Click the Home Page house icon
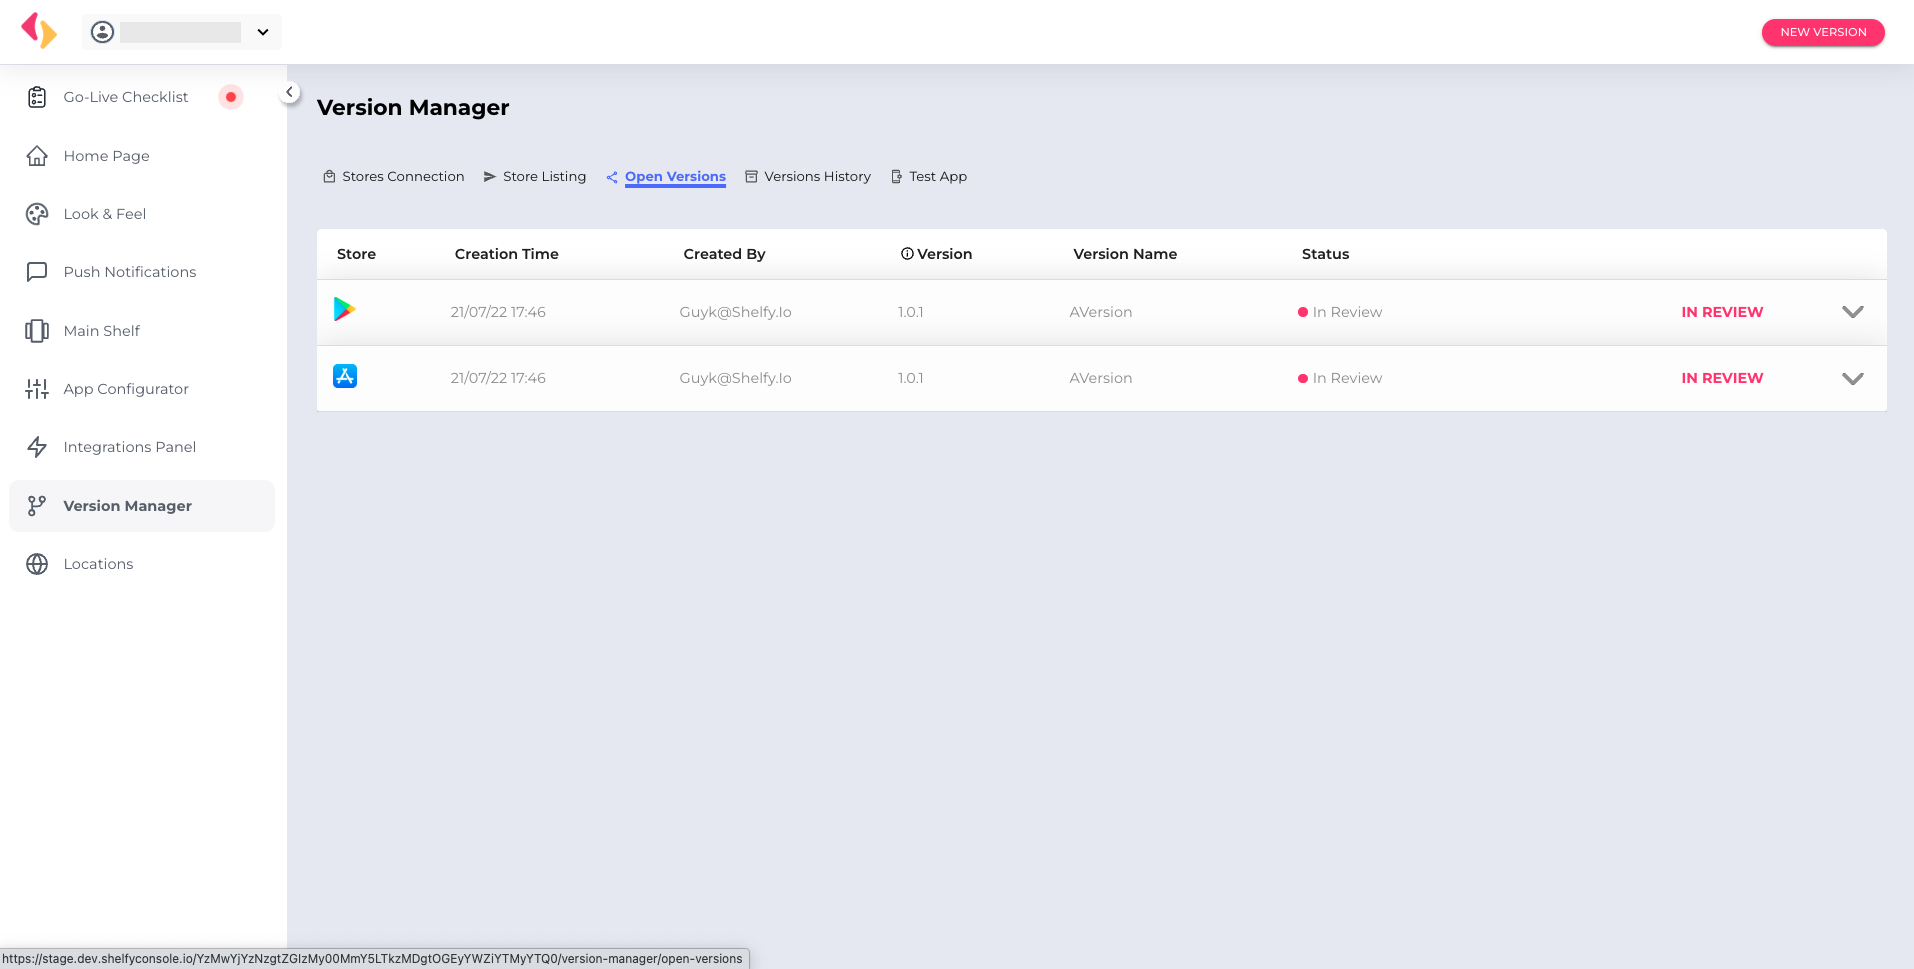This screenshot has width=1914, height=969. (x=37, y=156)
